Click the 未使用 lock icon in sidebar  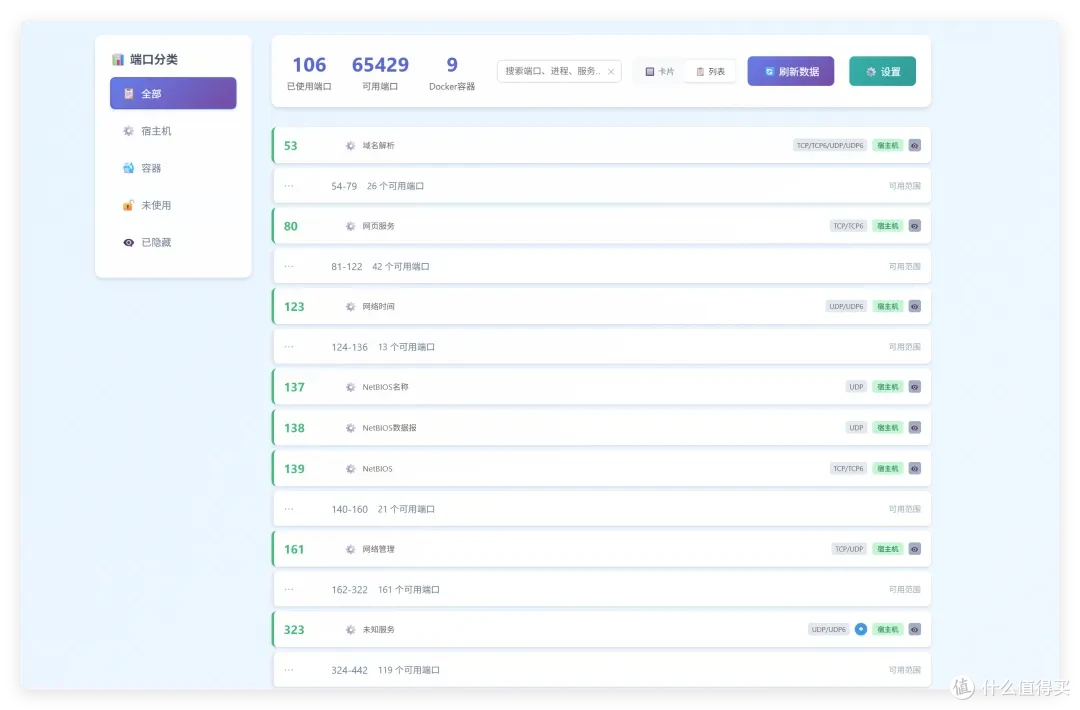[128, 205]
